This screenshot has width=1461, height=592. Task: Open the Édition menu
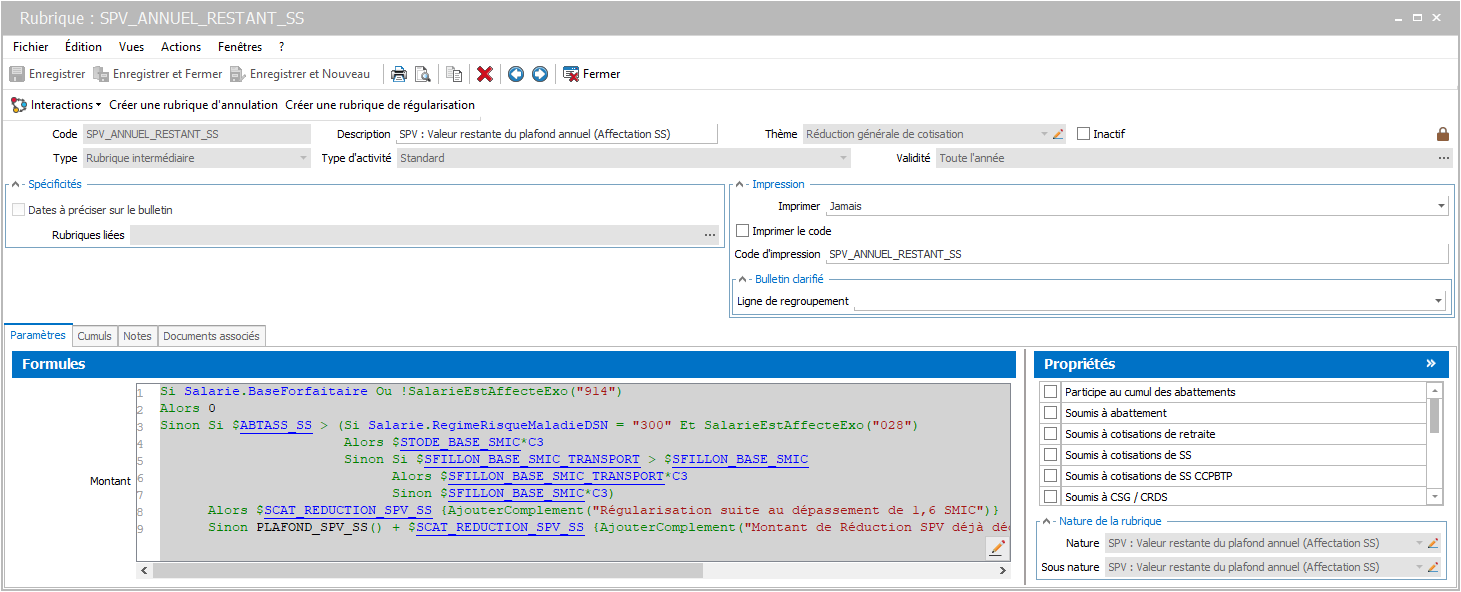[83, 47]
